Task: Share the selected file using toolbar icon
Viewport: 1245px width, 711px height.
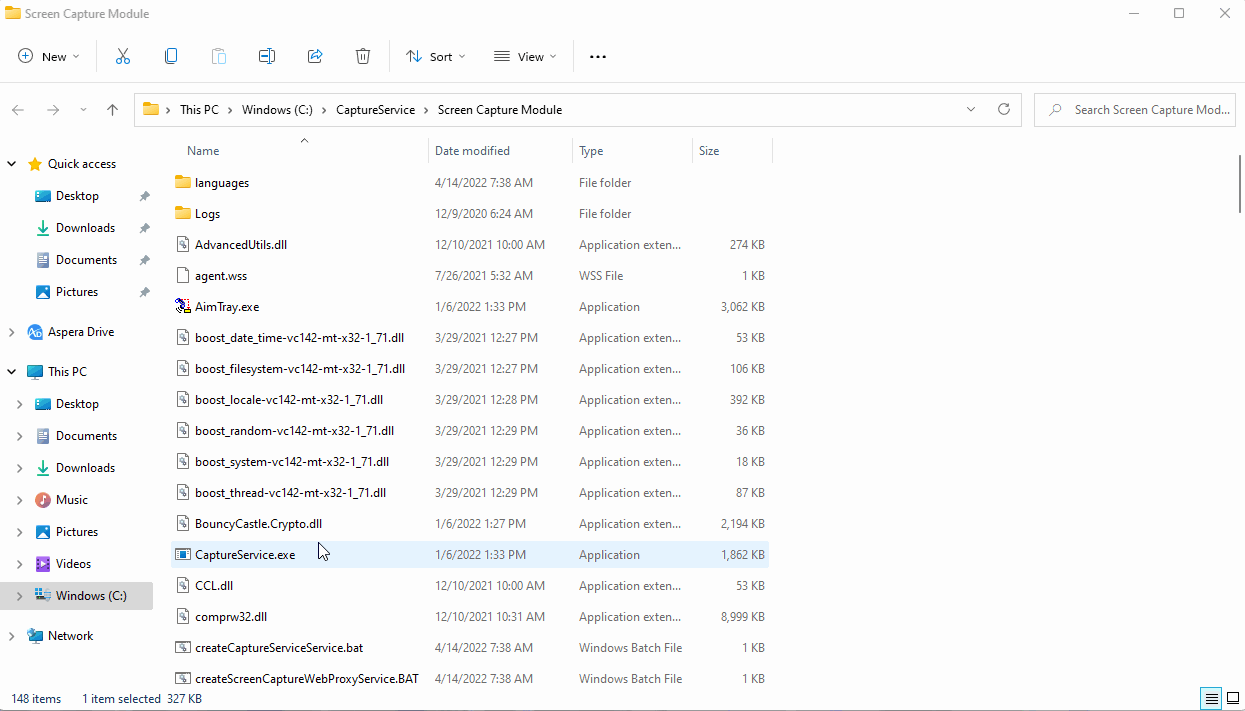Action: pyautogui.click(x=314, y=56)
